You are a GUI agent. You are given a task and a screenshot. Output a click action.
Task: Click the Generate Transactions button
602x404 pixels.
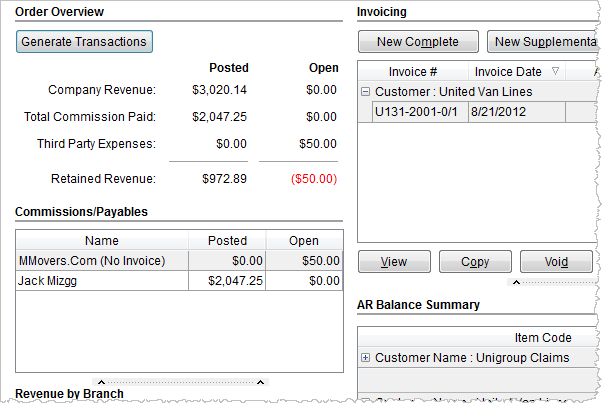(x=84, y=41)
